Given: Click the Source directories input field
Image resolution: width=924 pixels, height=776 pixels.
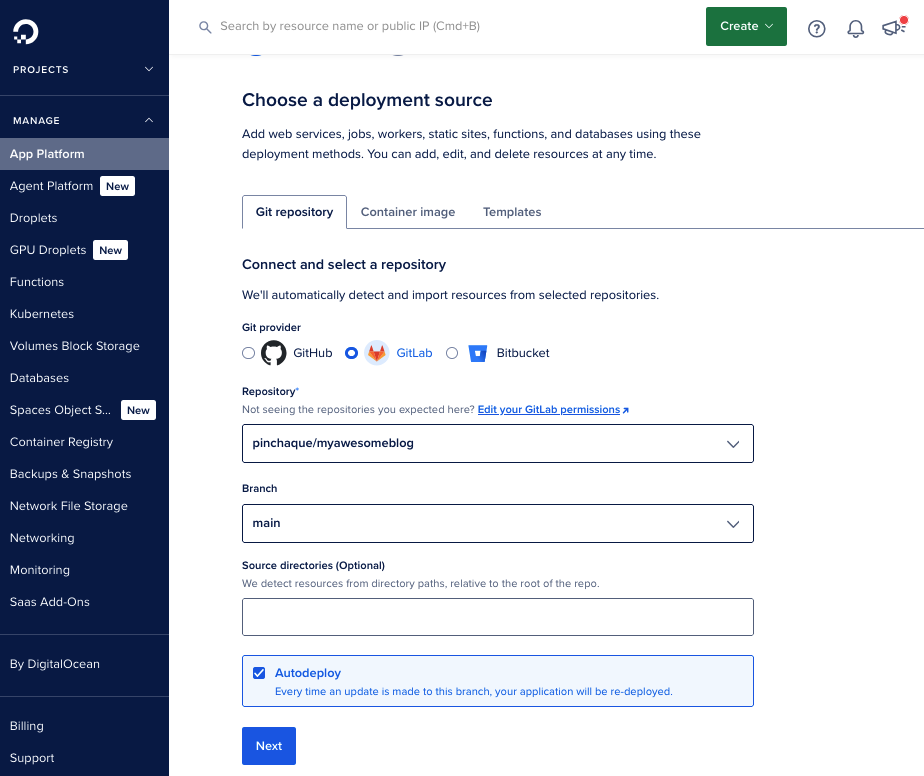Looking at the screenshot, I should 497,617.
